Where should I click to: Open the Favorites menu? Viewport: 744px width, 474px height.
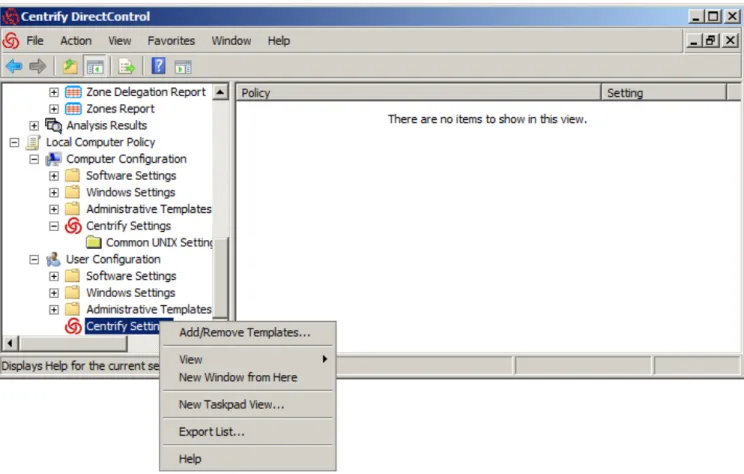171,41
